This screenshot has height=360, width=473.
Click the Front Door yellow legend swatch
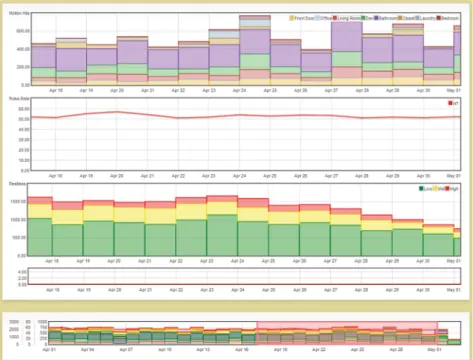(x=292, y=18)
